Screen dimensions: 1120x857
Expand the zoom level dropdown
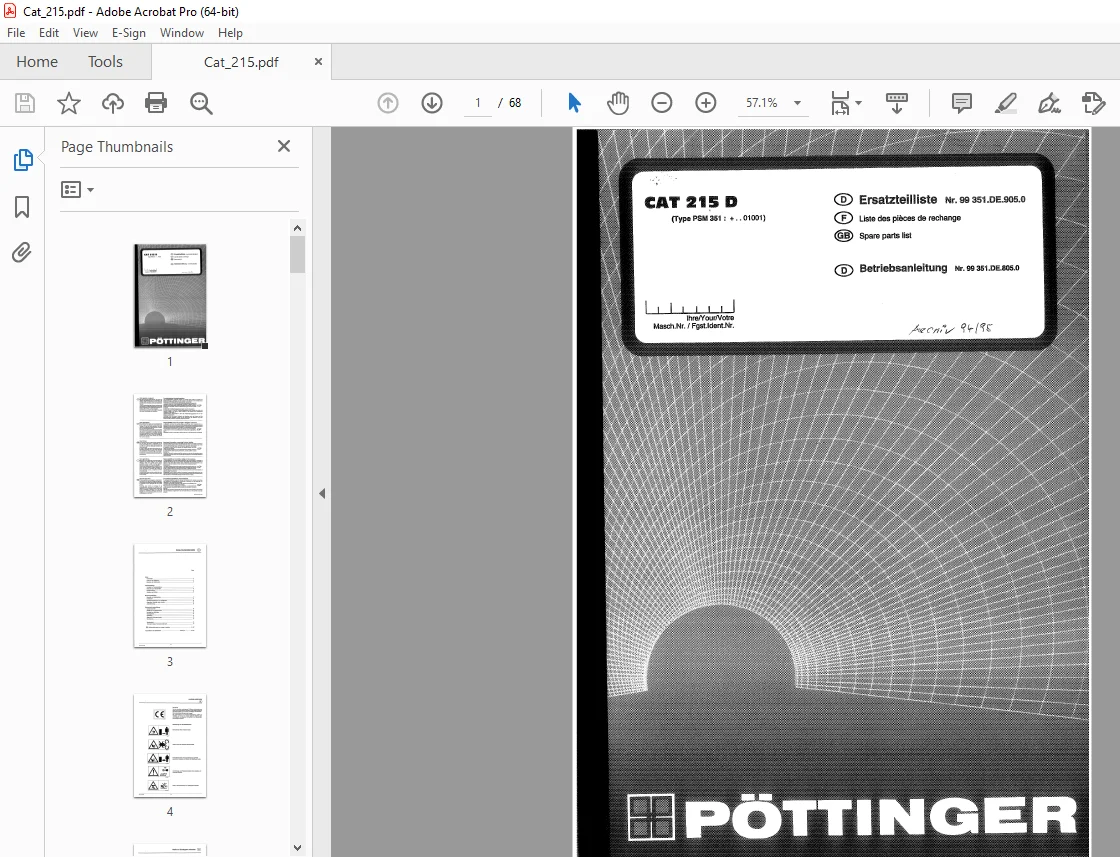[797, 103]
